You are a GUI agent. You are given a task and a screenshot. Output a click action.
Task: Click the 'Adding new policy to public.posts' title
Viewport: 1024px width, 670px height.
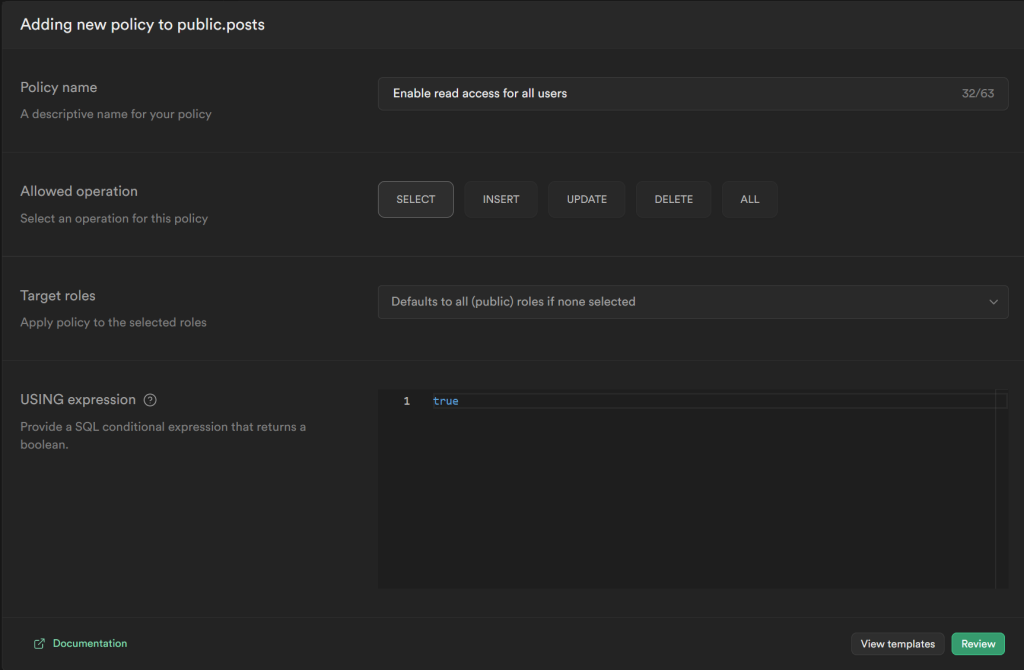142,25
